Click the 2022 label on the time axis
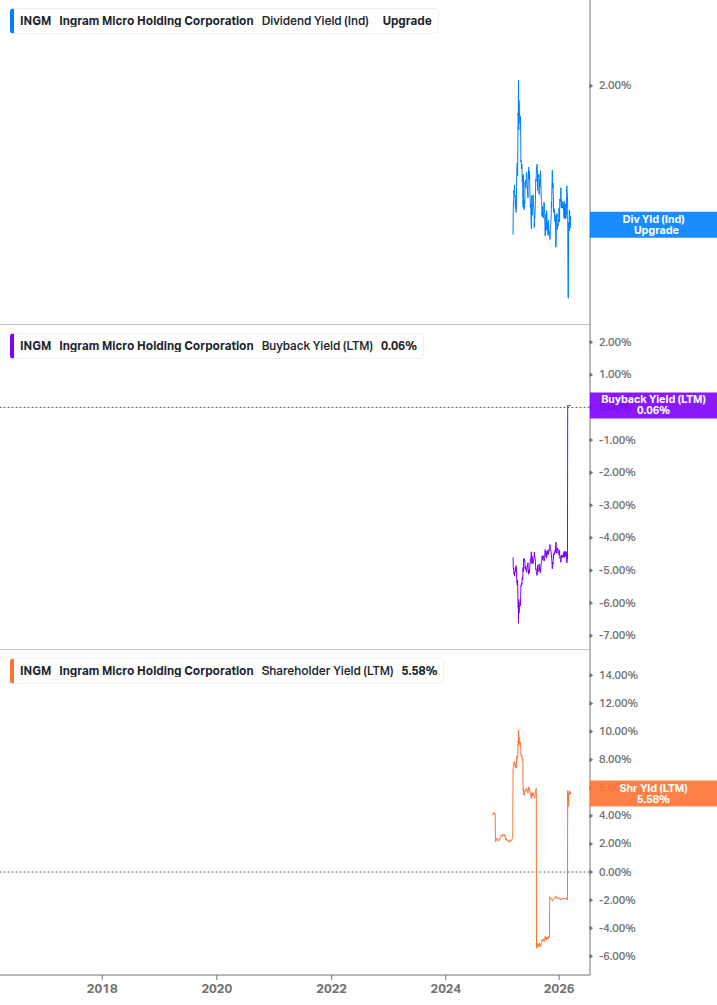717x1005 pixels. pyautogui.click(x=332, y=989)
